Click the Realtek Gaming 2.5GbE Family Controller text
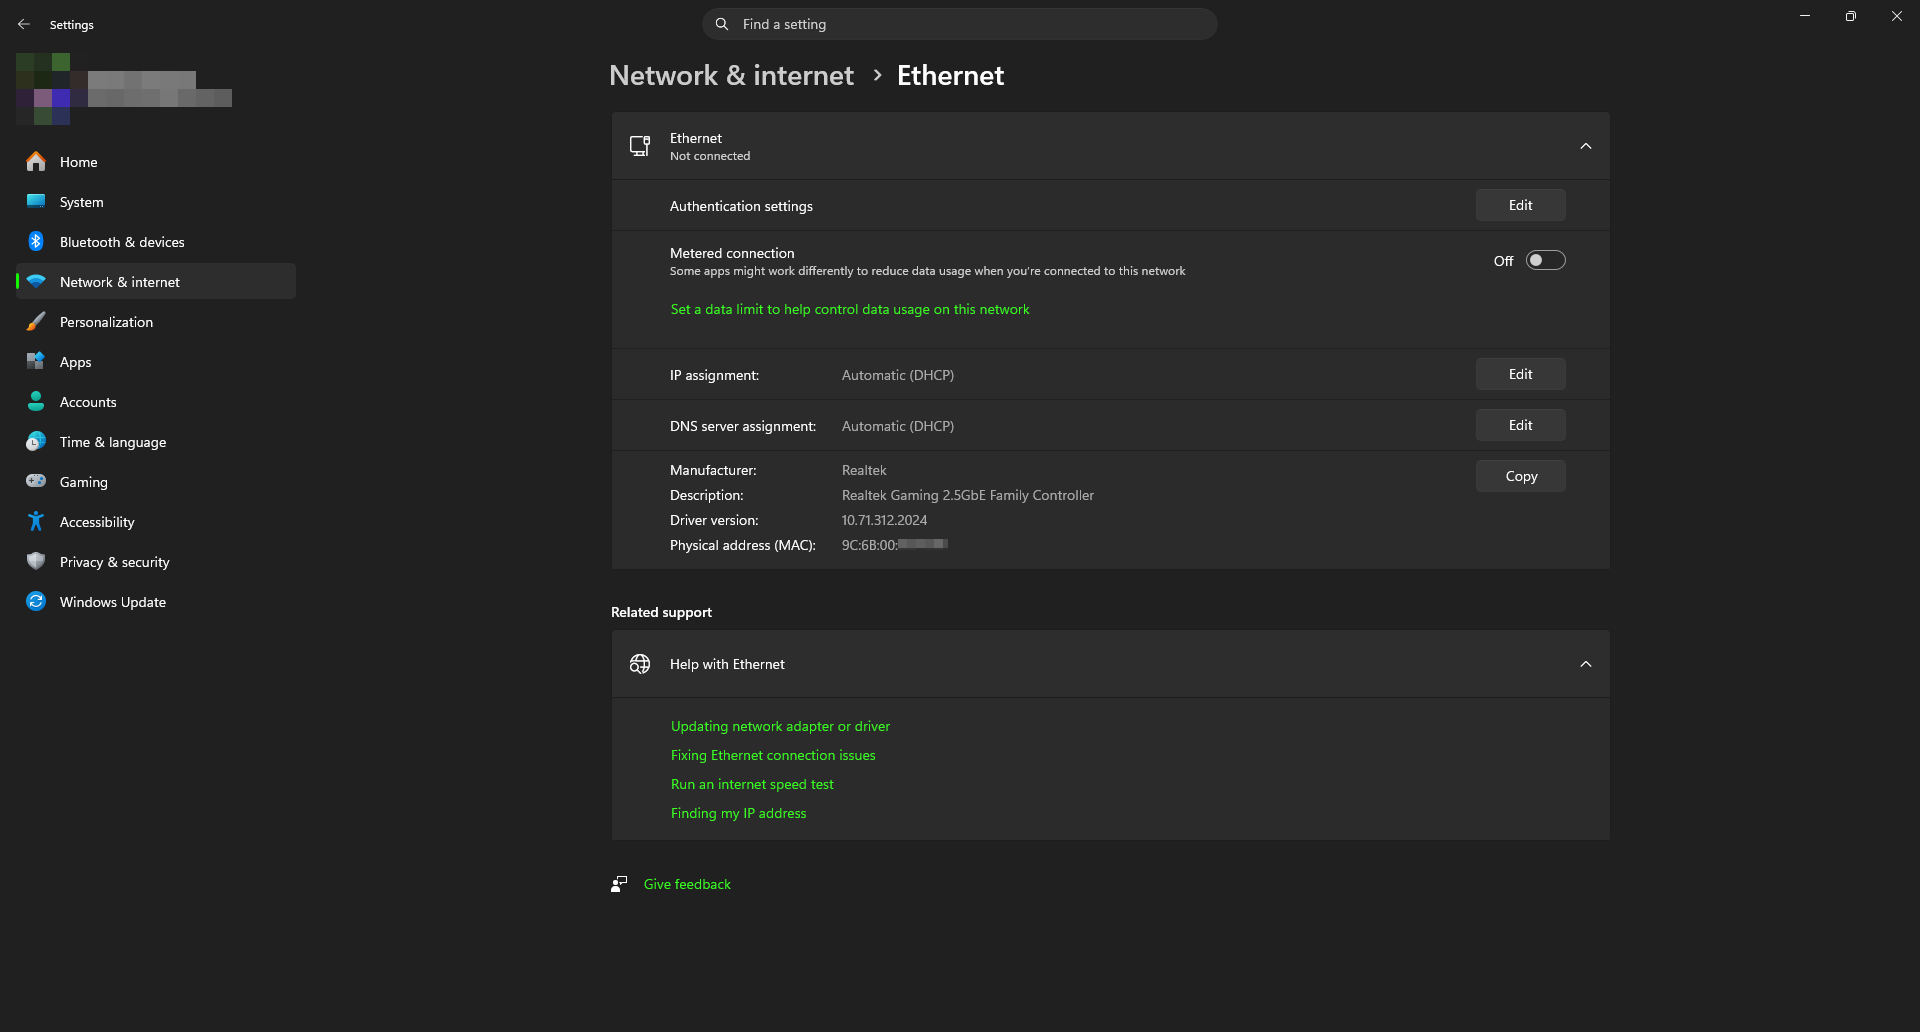 tap(968, 495)
